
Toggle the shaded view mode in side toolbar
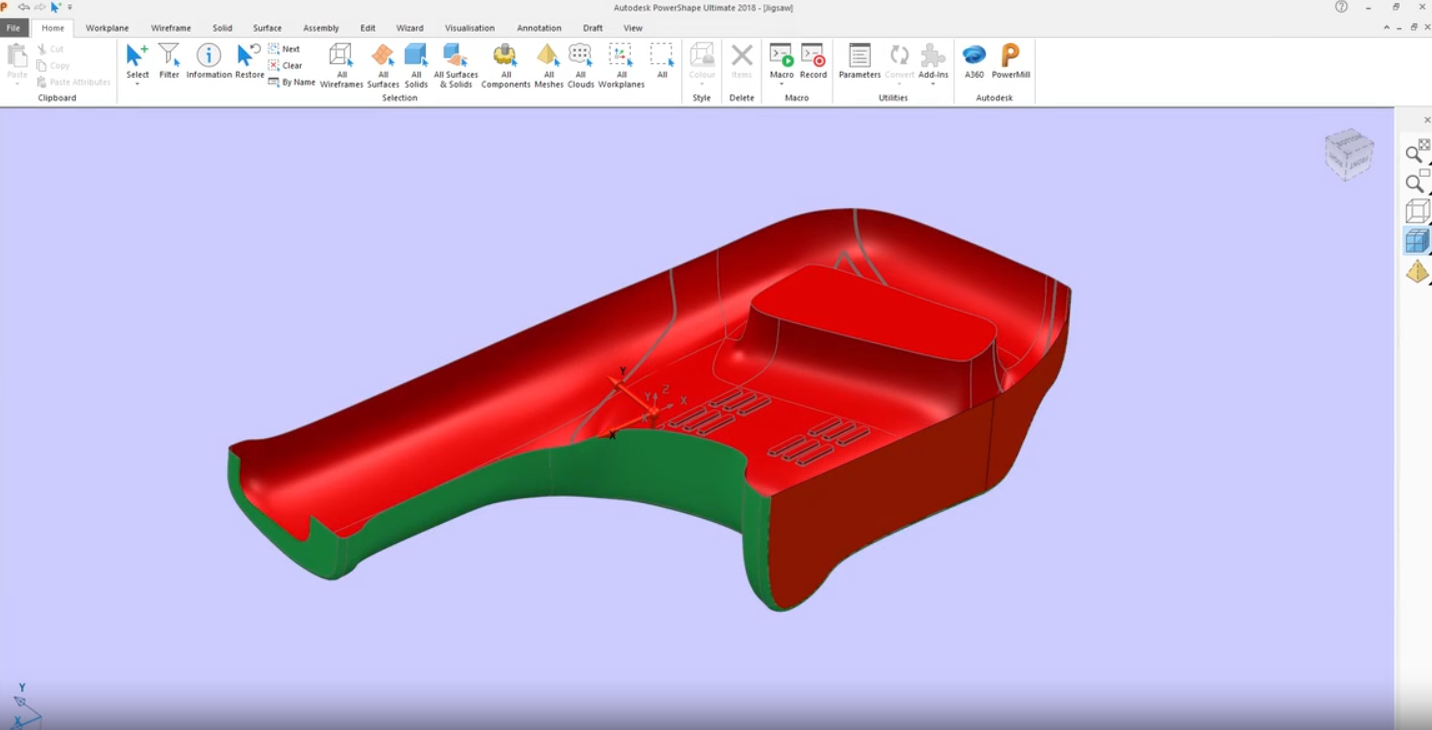click(1417, 241)
